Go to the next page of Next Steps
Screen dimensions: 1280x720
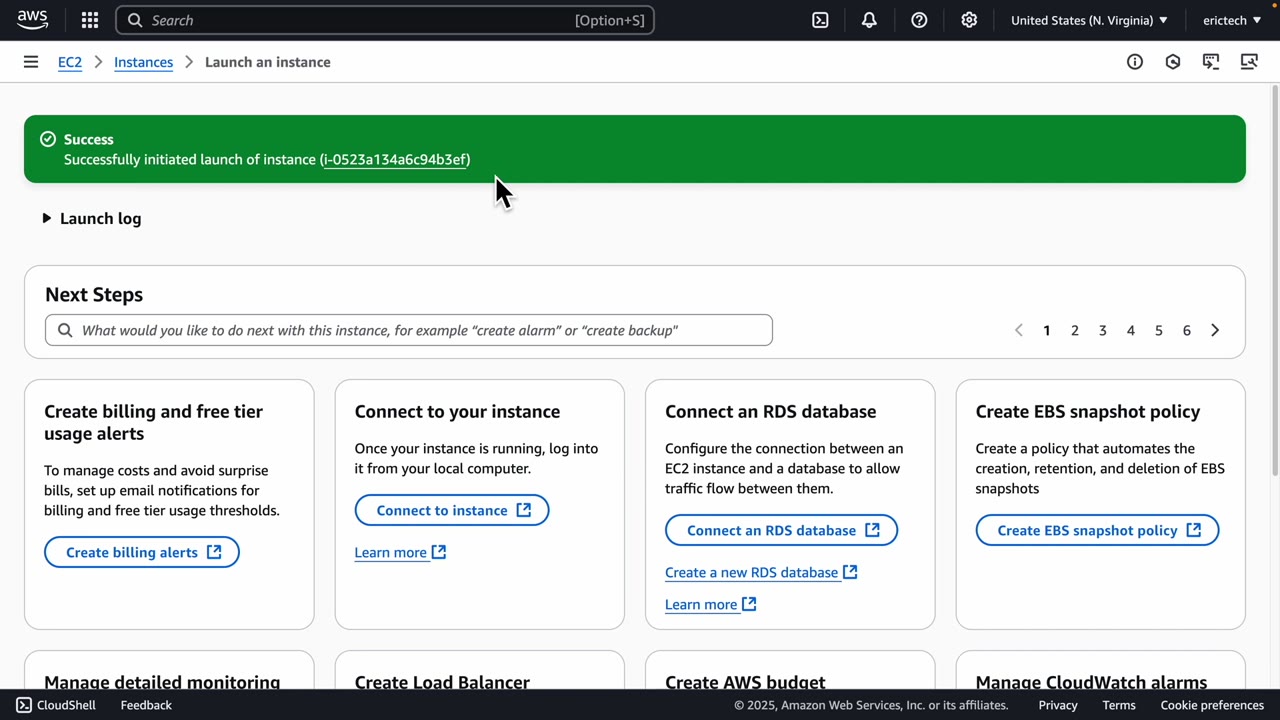click(x=1215, y=330)
